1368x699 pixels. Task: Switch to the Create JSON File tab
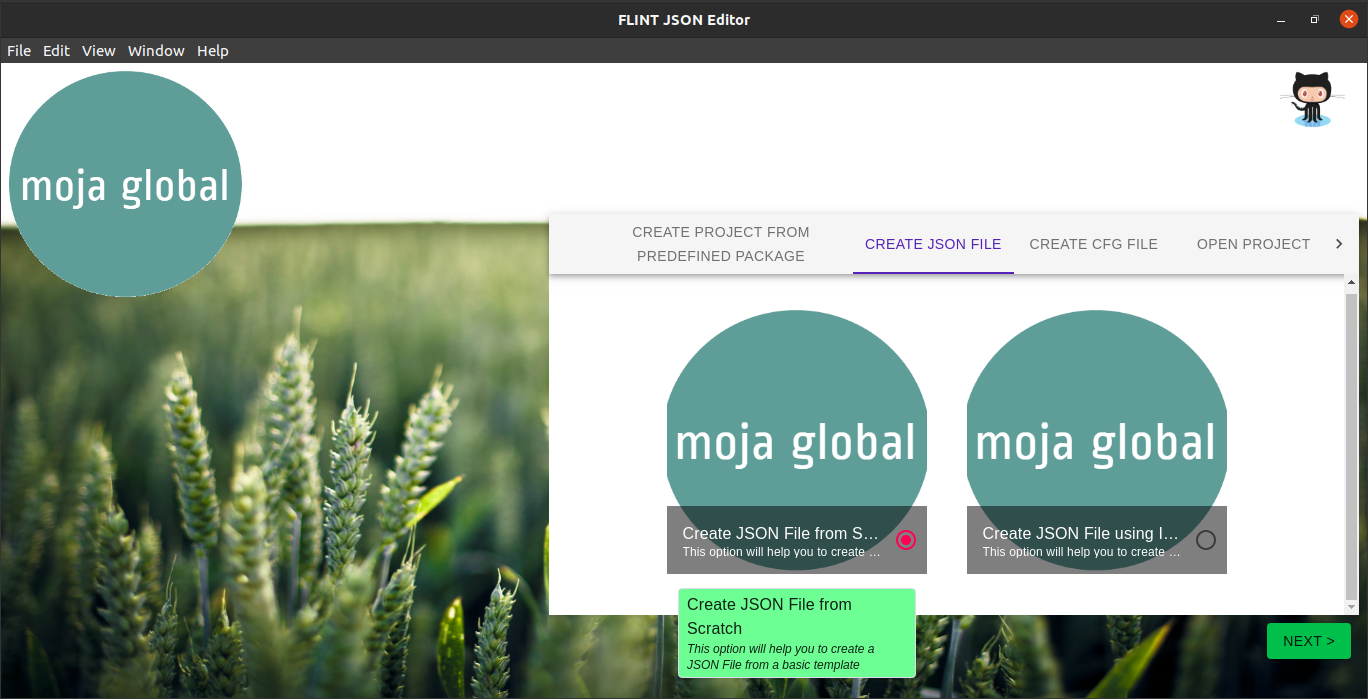point(933,244)
